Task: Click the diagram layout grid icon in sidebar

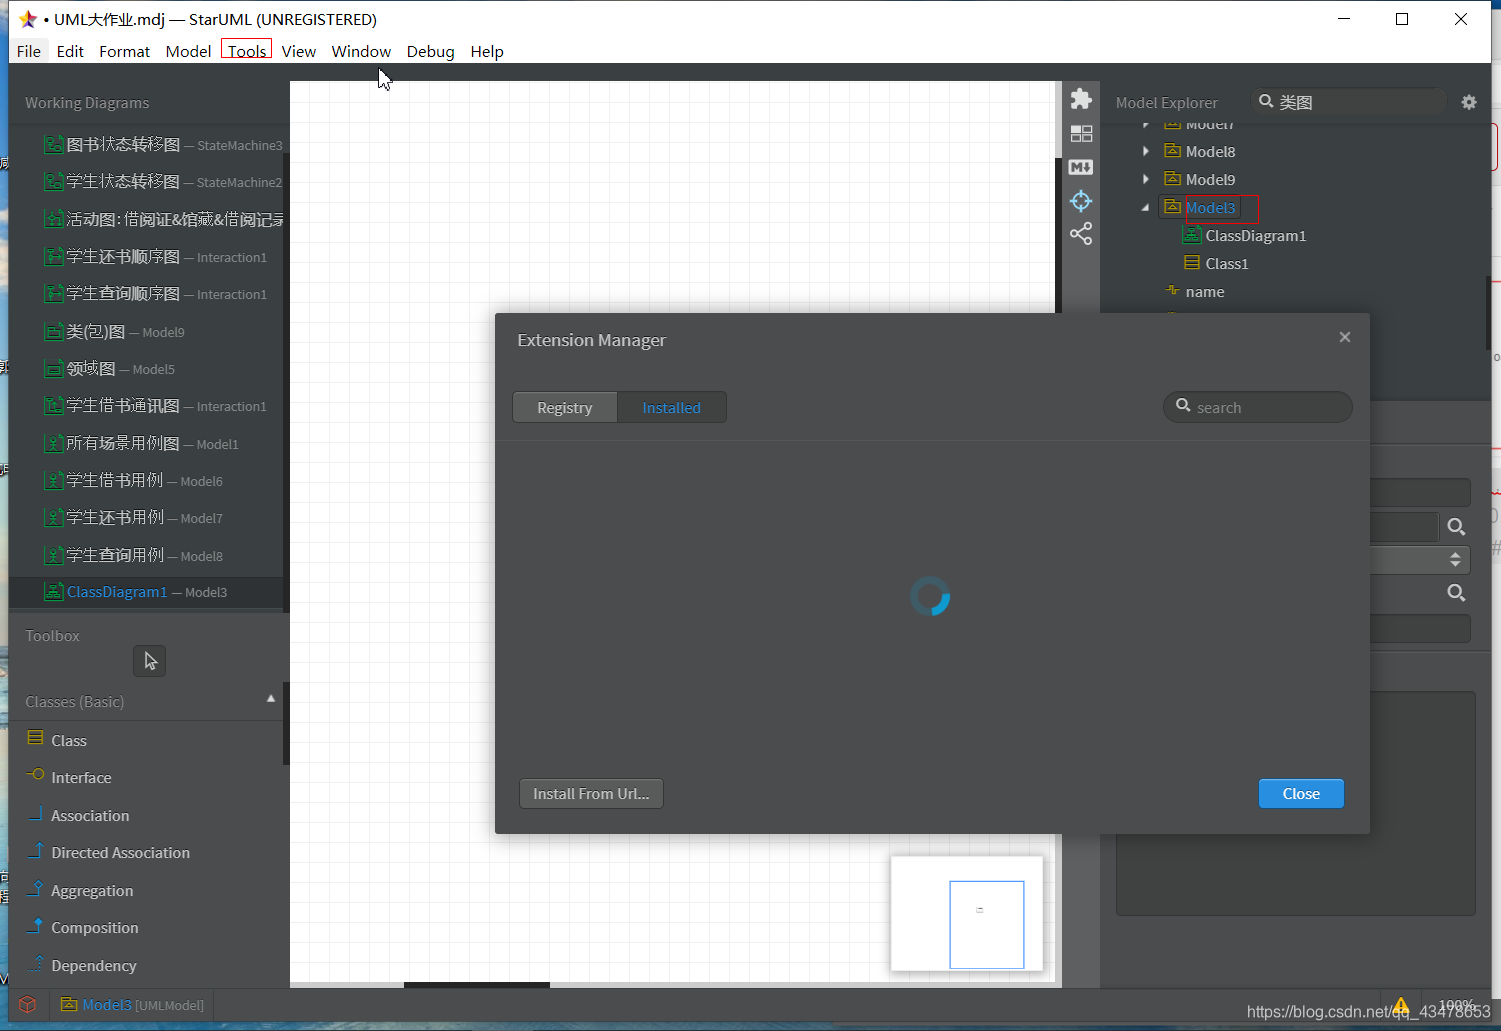Action: (x=1081, y=133)
